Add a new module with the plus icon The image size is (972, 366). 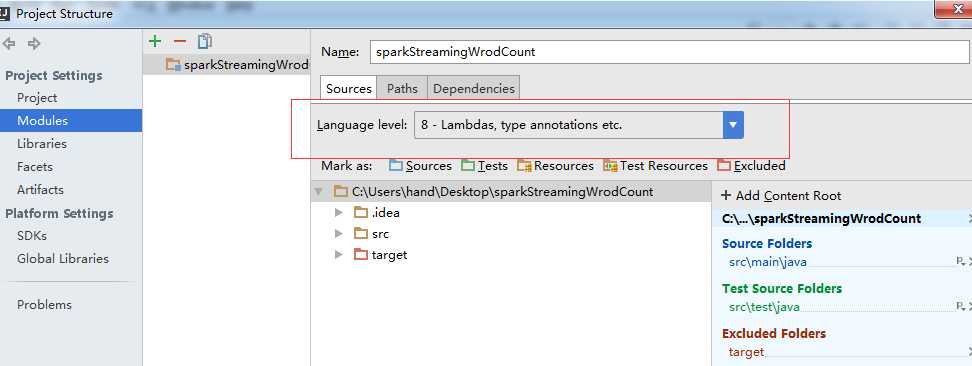pyautogui.click(x=155, y=41)
